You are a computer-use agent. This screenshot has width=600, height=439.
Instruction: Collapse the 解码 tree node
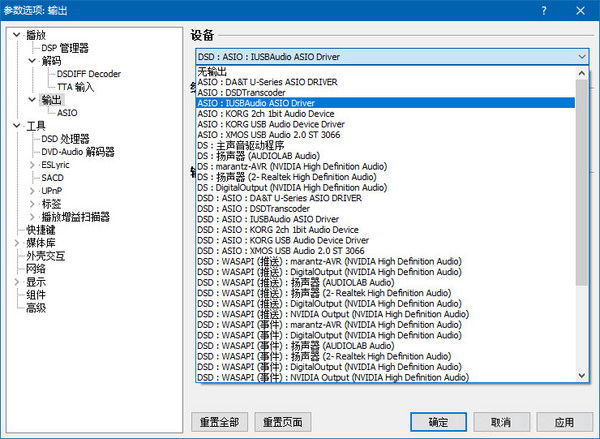tap(32, 60)
